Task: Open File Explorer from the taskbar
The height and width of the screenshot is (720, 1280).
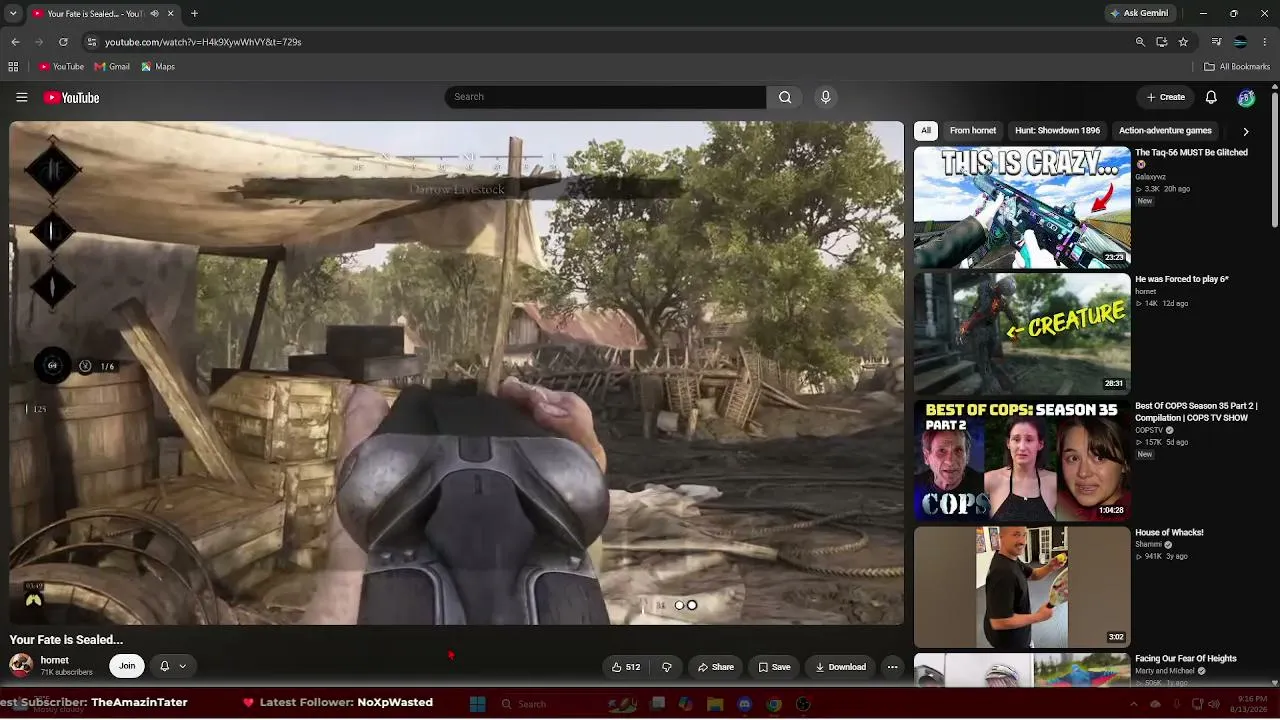Action: (x=715, y=704)
